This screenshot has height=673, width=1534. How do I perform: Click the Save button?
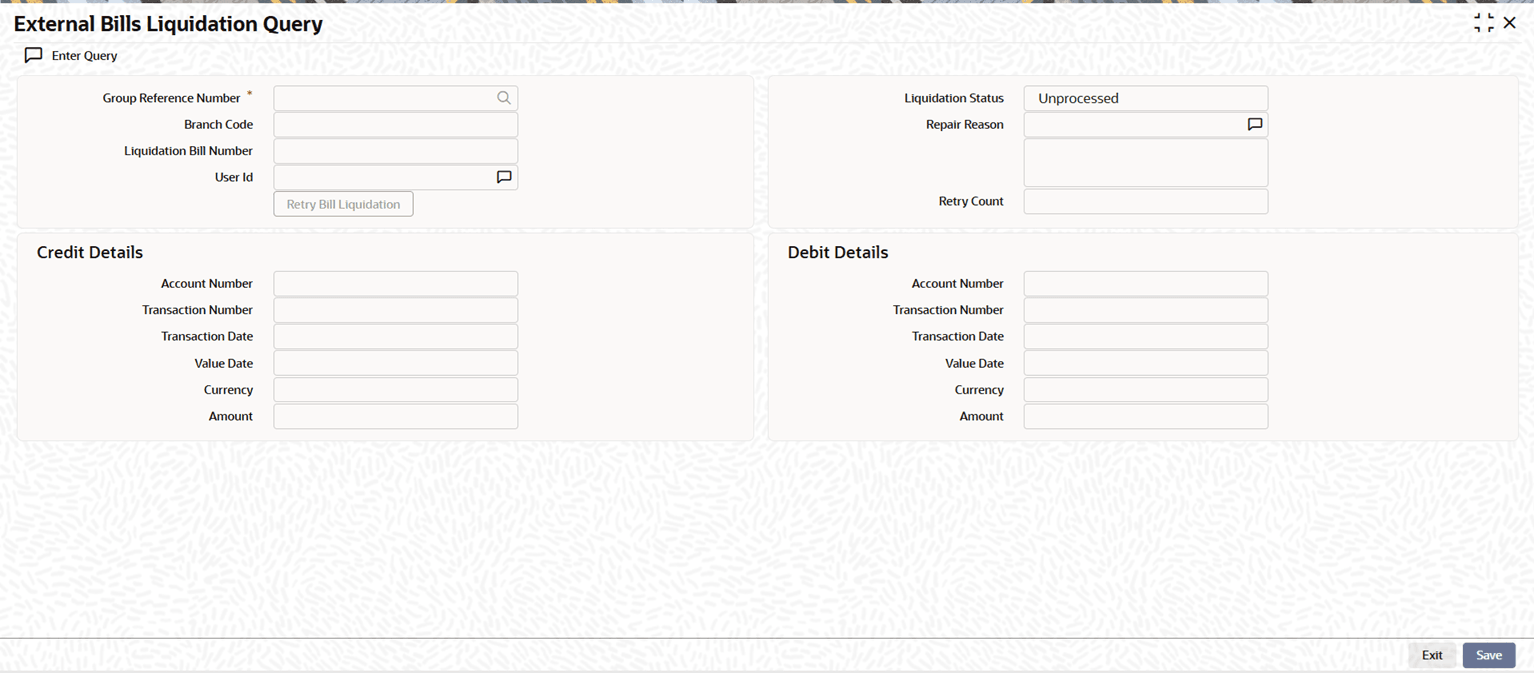(1489, 655)
